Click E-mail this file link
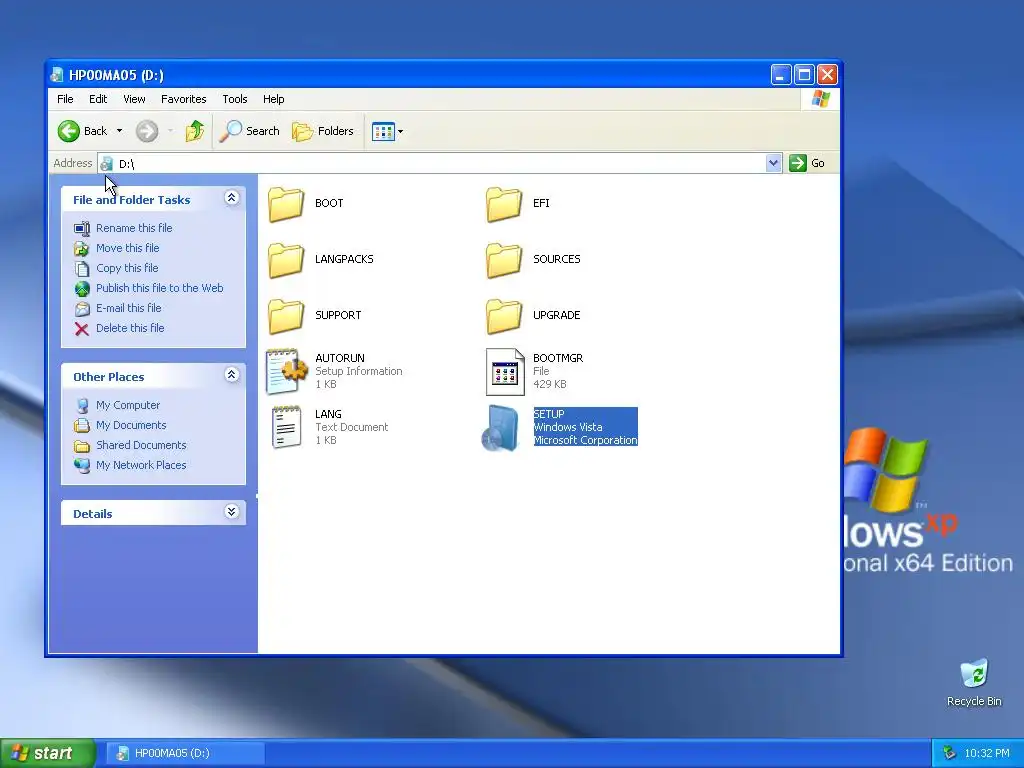Screen dimensions: 1024x768 (x=129, y=308)
